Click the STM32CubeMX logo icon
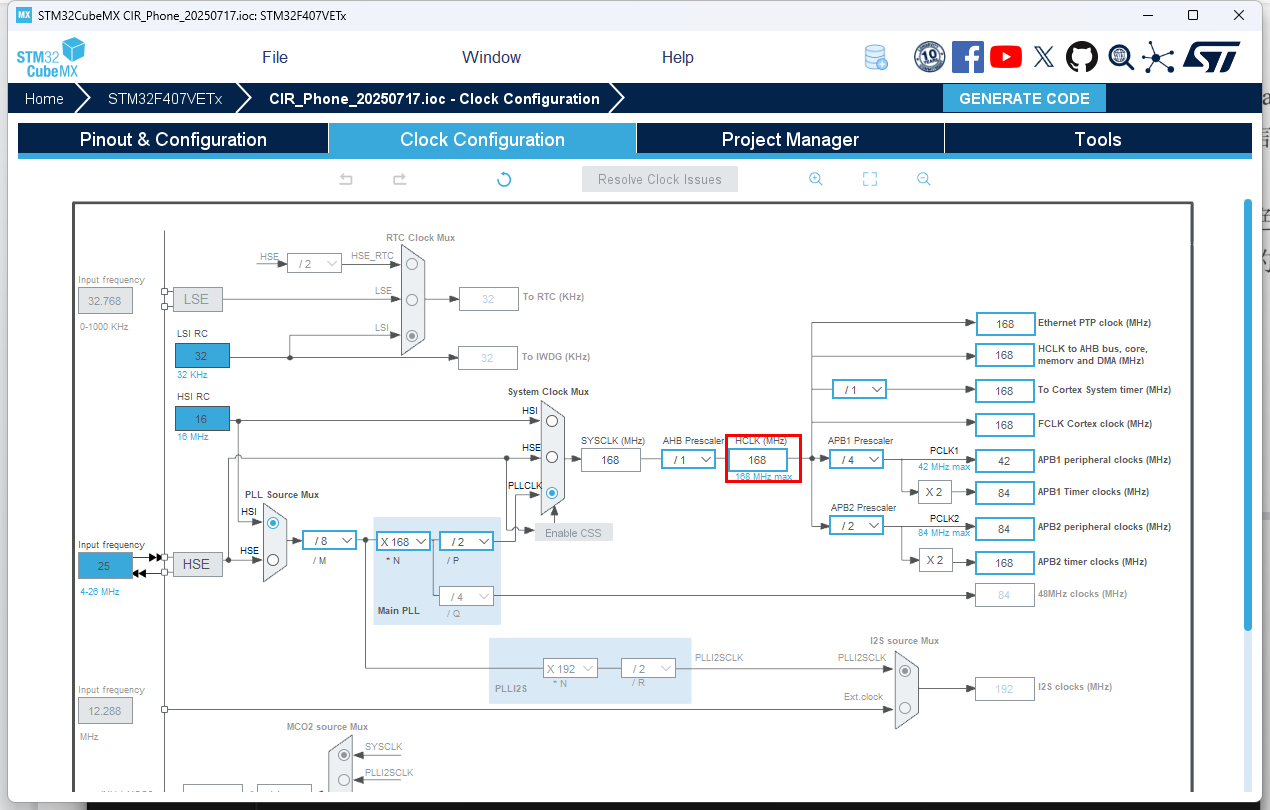 (x=50, y=58)
